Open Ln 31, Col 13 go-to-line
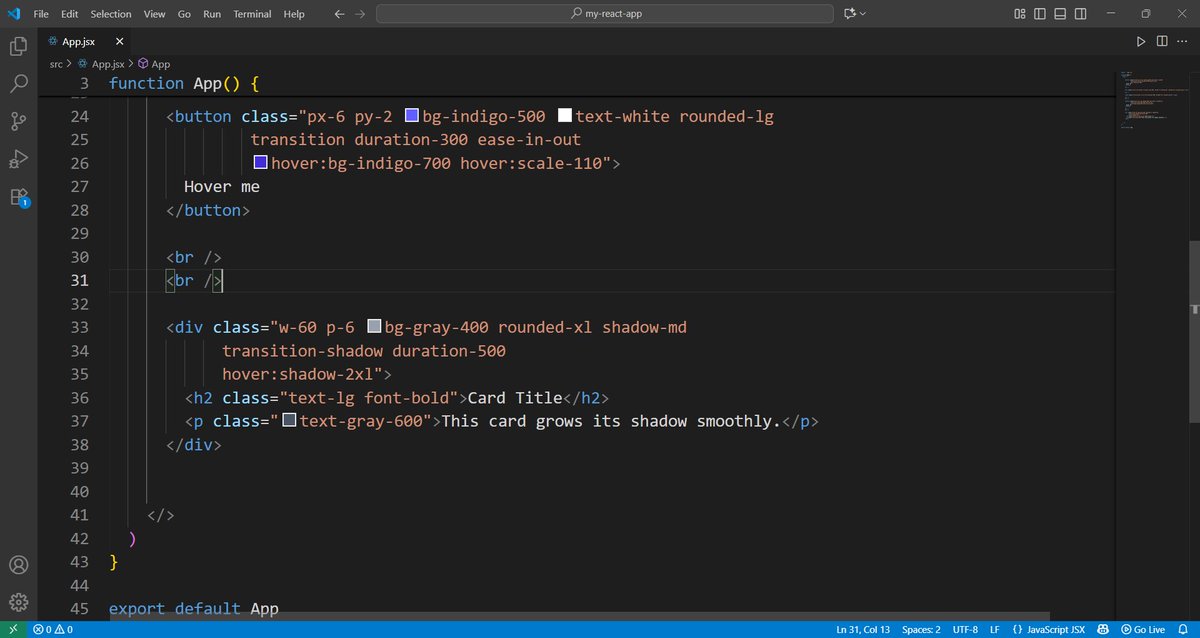Viewport: 1200px width, 638px height. (863, 630)
